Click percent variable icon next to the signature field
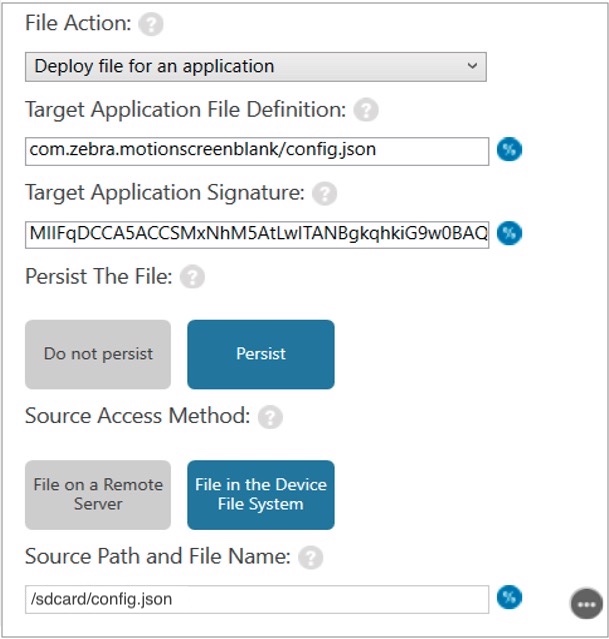This screenshot has height=639, width=609. point(510,234)
